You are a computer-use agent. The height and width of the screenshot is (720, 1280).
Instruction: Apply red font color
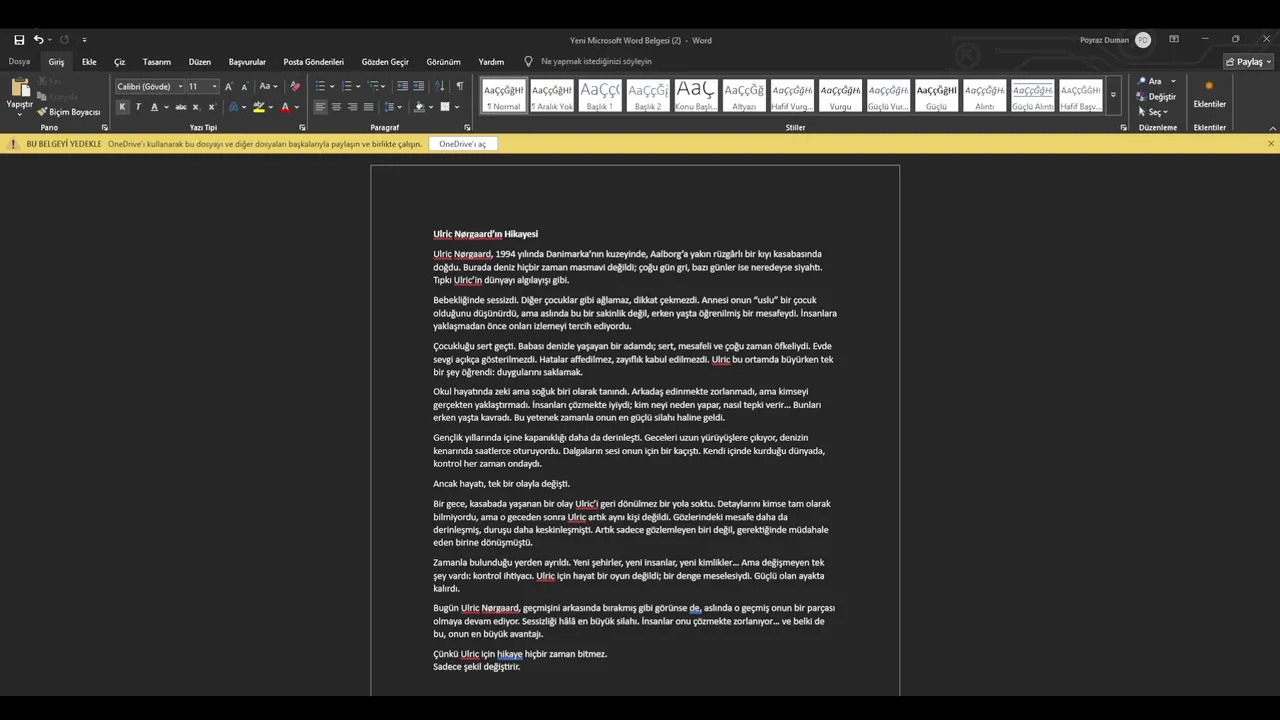click(x=285, y=107)
